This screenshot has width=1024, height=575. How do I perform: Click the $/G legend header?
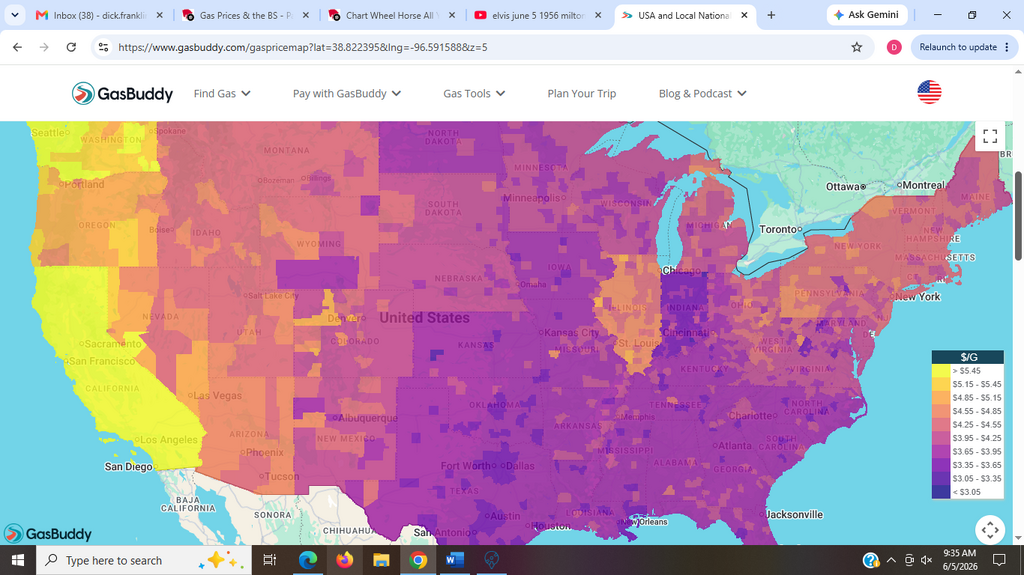coord(967,357)
